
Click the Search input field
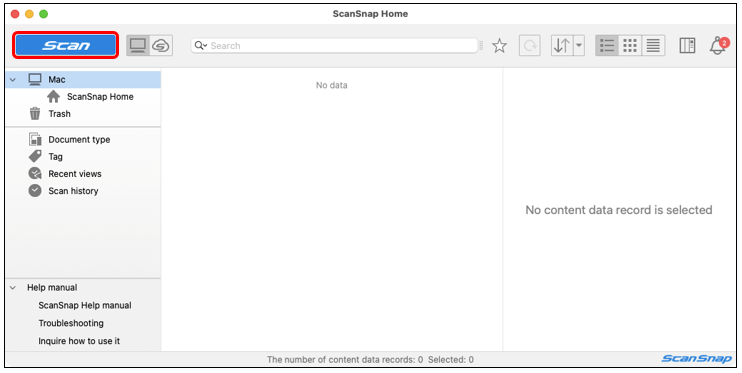(x=334, y=45)
